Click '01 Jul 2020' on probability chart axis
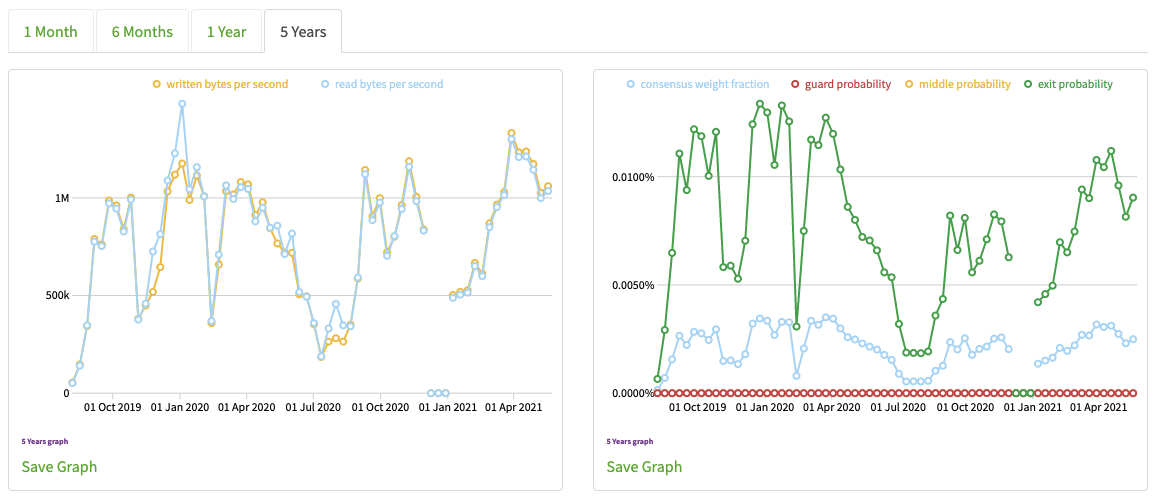 coord(898,407)
